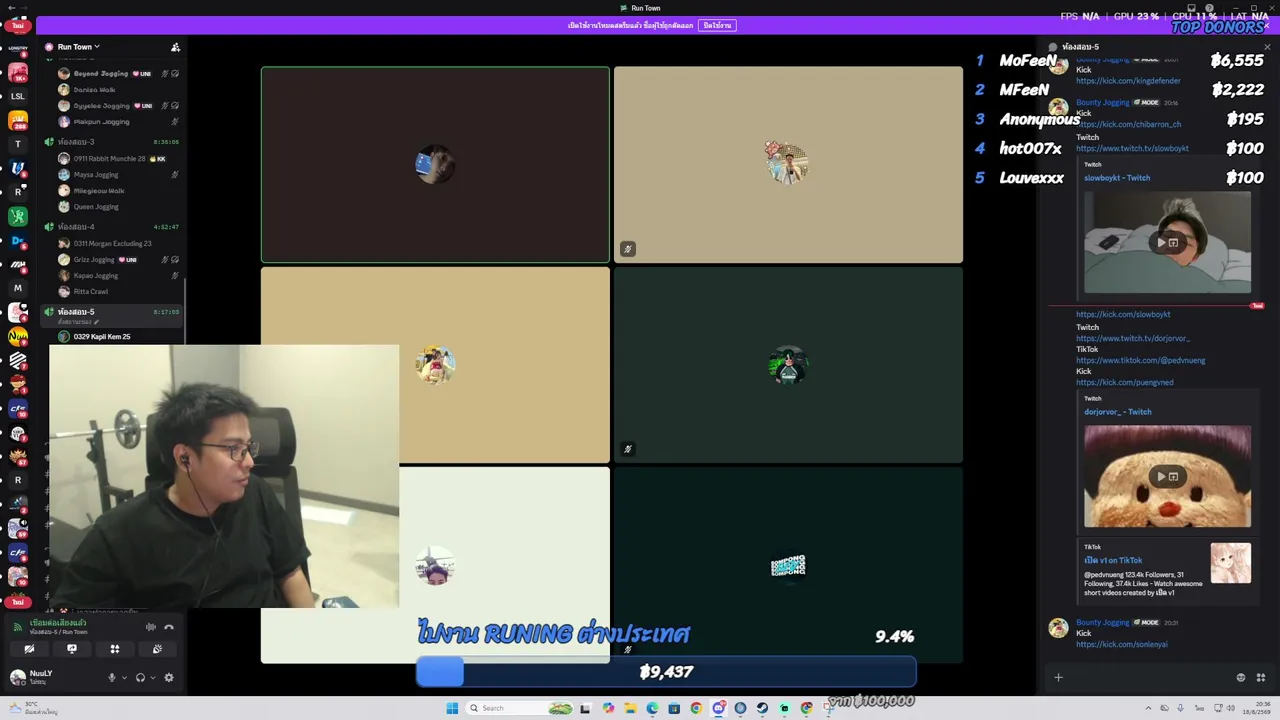This screenshot has height=720, width=1280.
Task: Close the ห้องสอบ-5 chat panel
Action: (1267, 47)
